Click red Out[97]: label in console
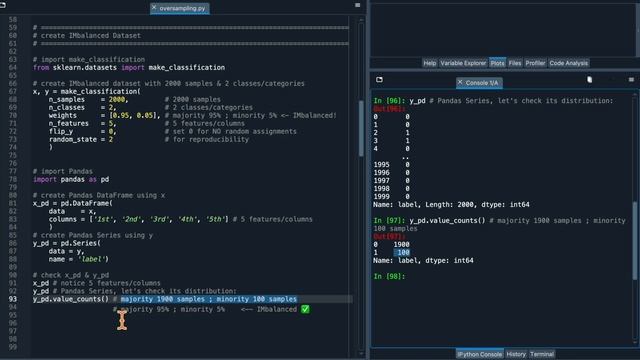This screenshot has height=360, width=640. [x=389, y=237]
